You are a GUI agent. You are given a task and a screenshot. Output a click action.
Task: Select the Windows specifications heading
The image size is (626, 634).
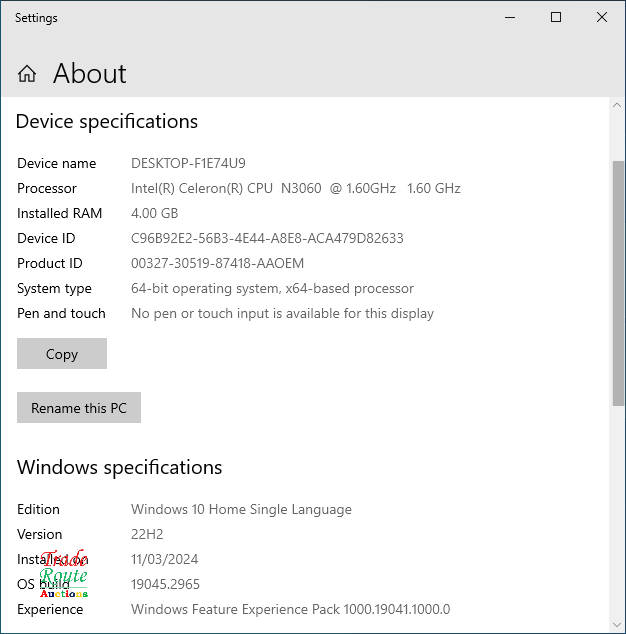coord(119,468)
